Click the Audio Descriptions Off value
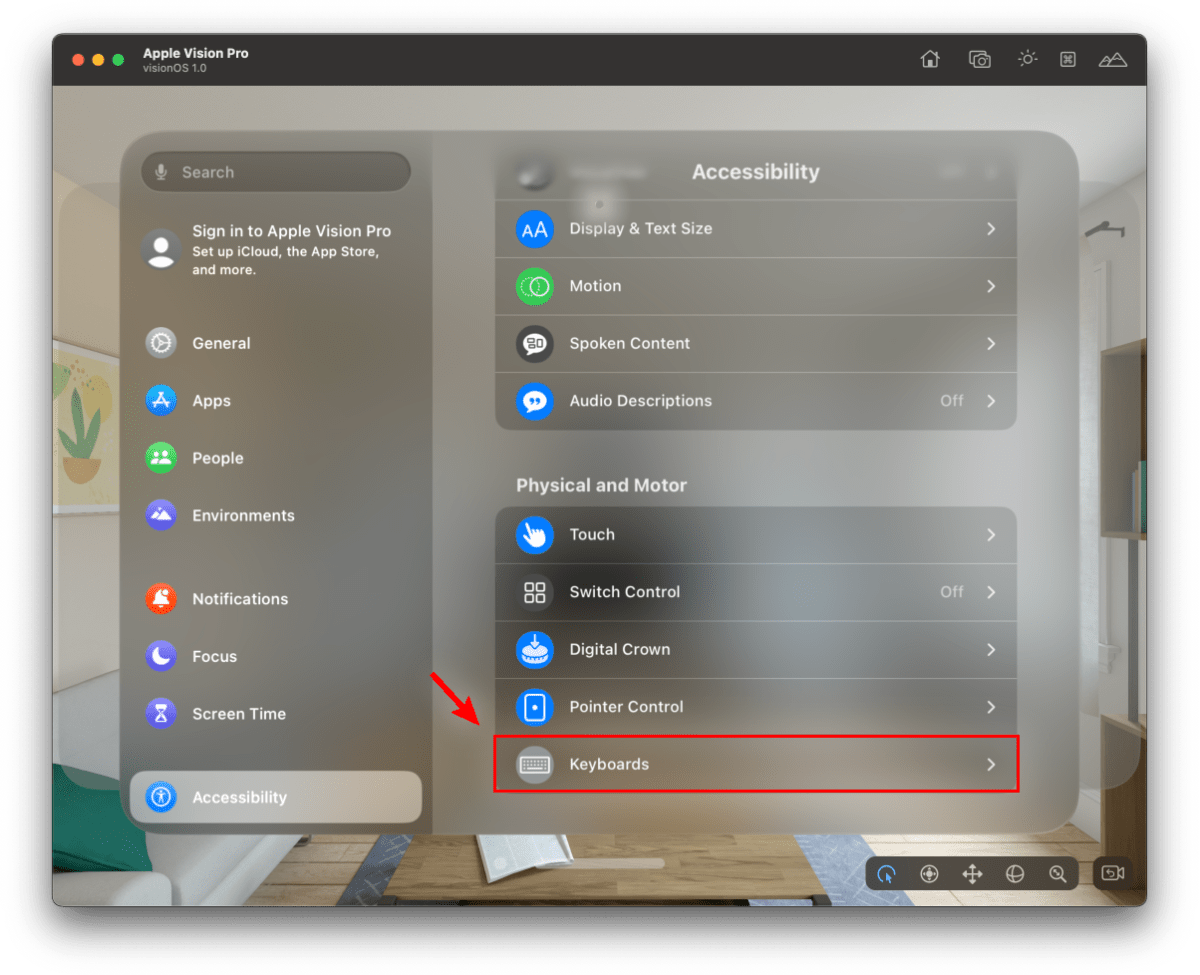This screenshot has width=1200, height=975. pos(951,401)
